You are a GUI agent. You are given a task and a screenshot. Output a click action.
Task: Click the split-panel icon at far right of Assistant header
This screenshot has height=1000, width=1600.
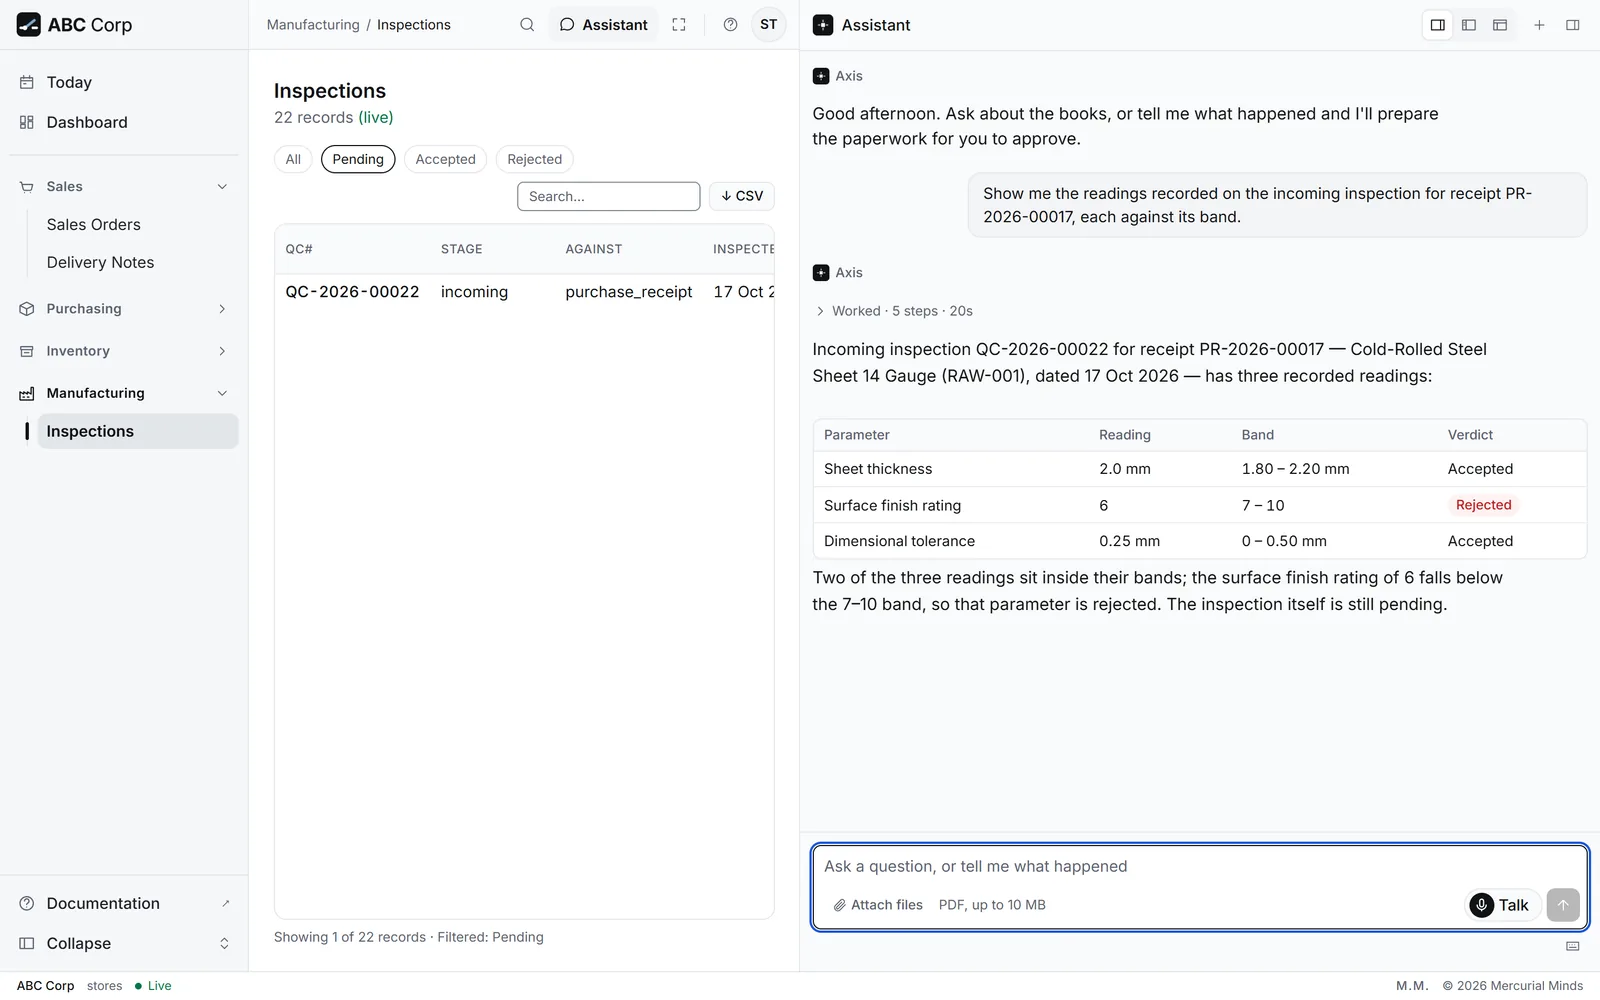[x=1573, y=25]
